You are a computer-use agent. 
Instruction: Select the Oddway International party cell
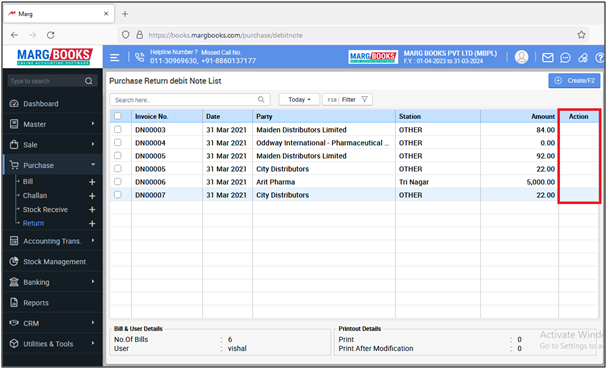click(x=323, y=143)
